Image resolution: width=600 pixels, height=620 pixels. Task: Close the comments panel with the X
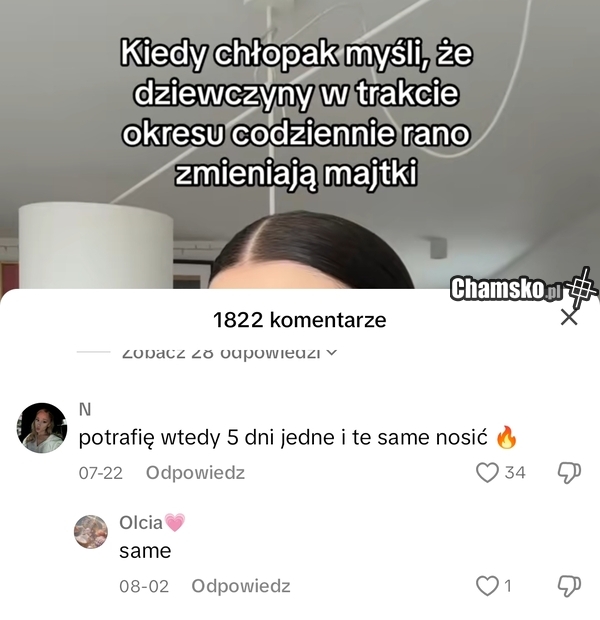[569, 318]
